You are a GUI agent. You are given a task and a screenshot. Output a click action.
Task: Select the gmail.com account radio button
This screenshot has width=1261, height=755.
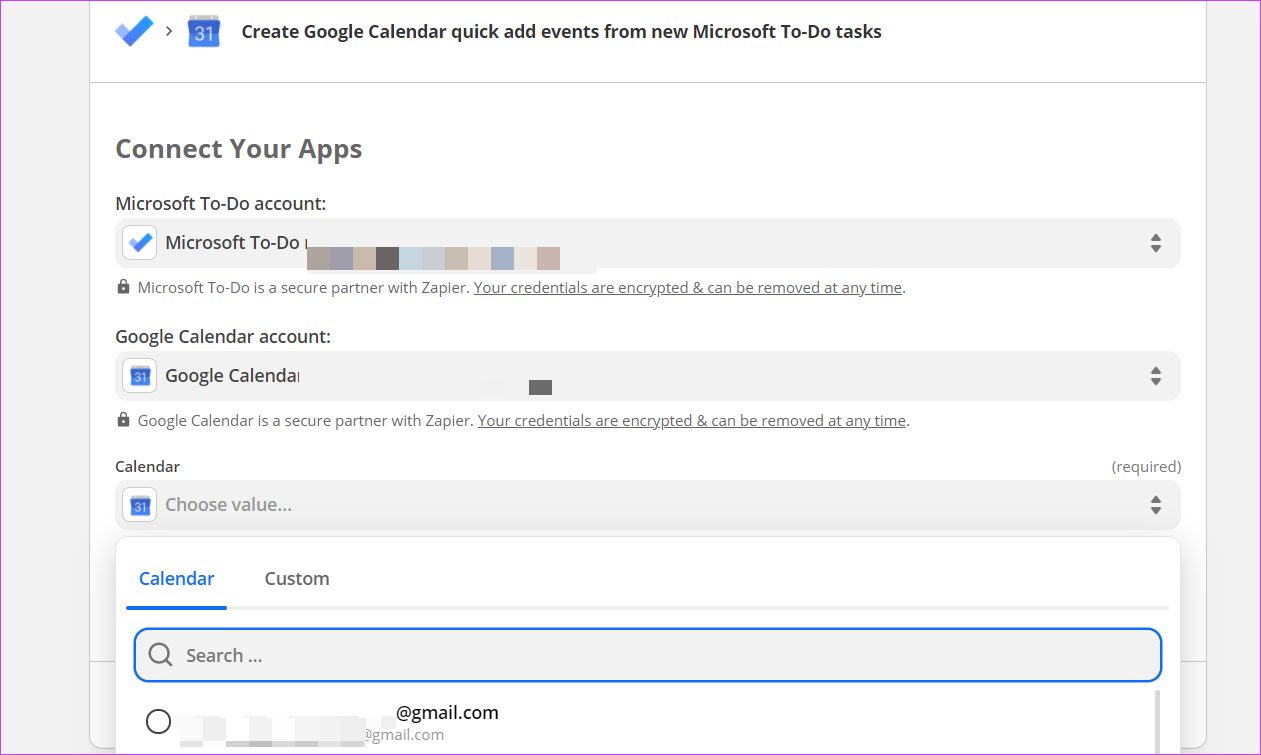[158, 720]
